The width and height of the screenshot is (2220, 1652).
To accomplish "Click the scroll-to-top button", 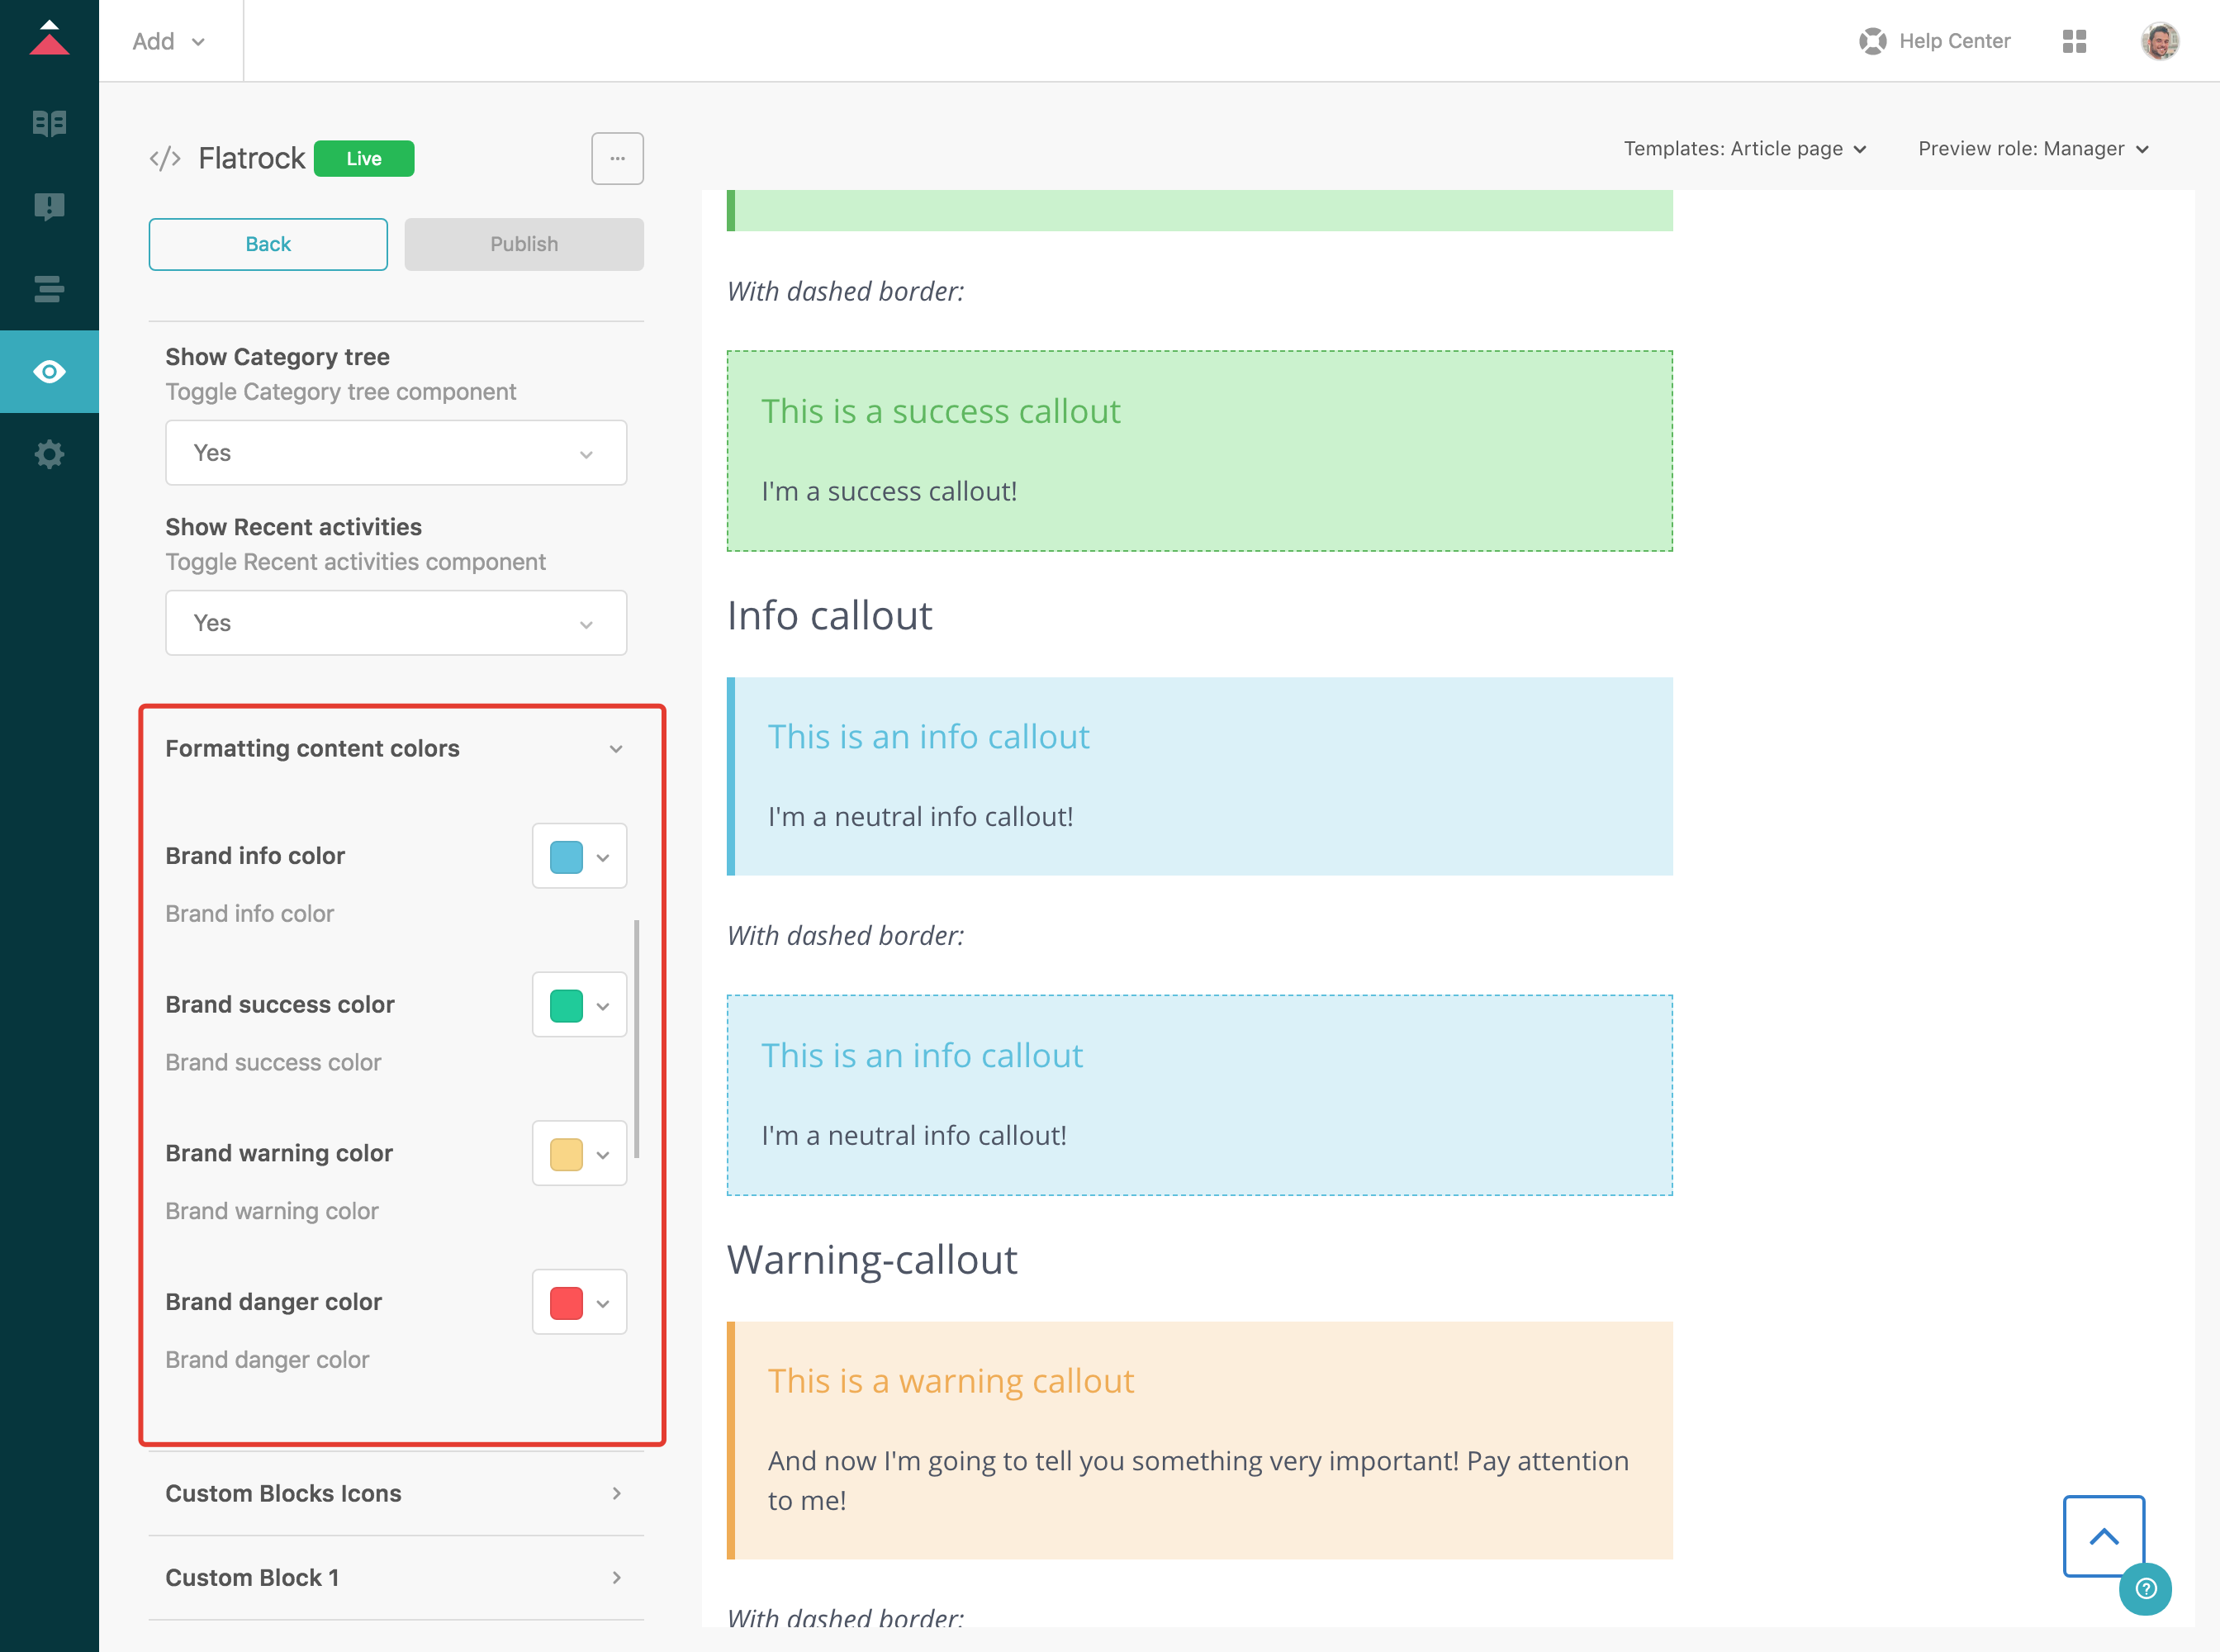I will click(x=2104, y=1536).
